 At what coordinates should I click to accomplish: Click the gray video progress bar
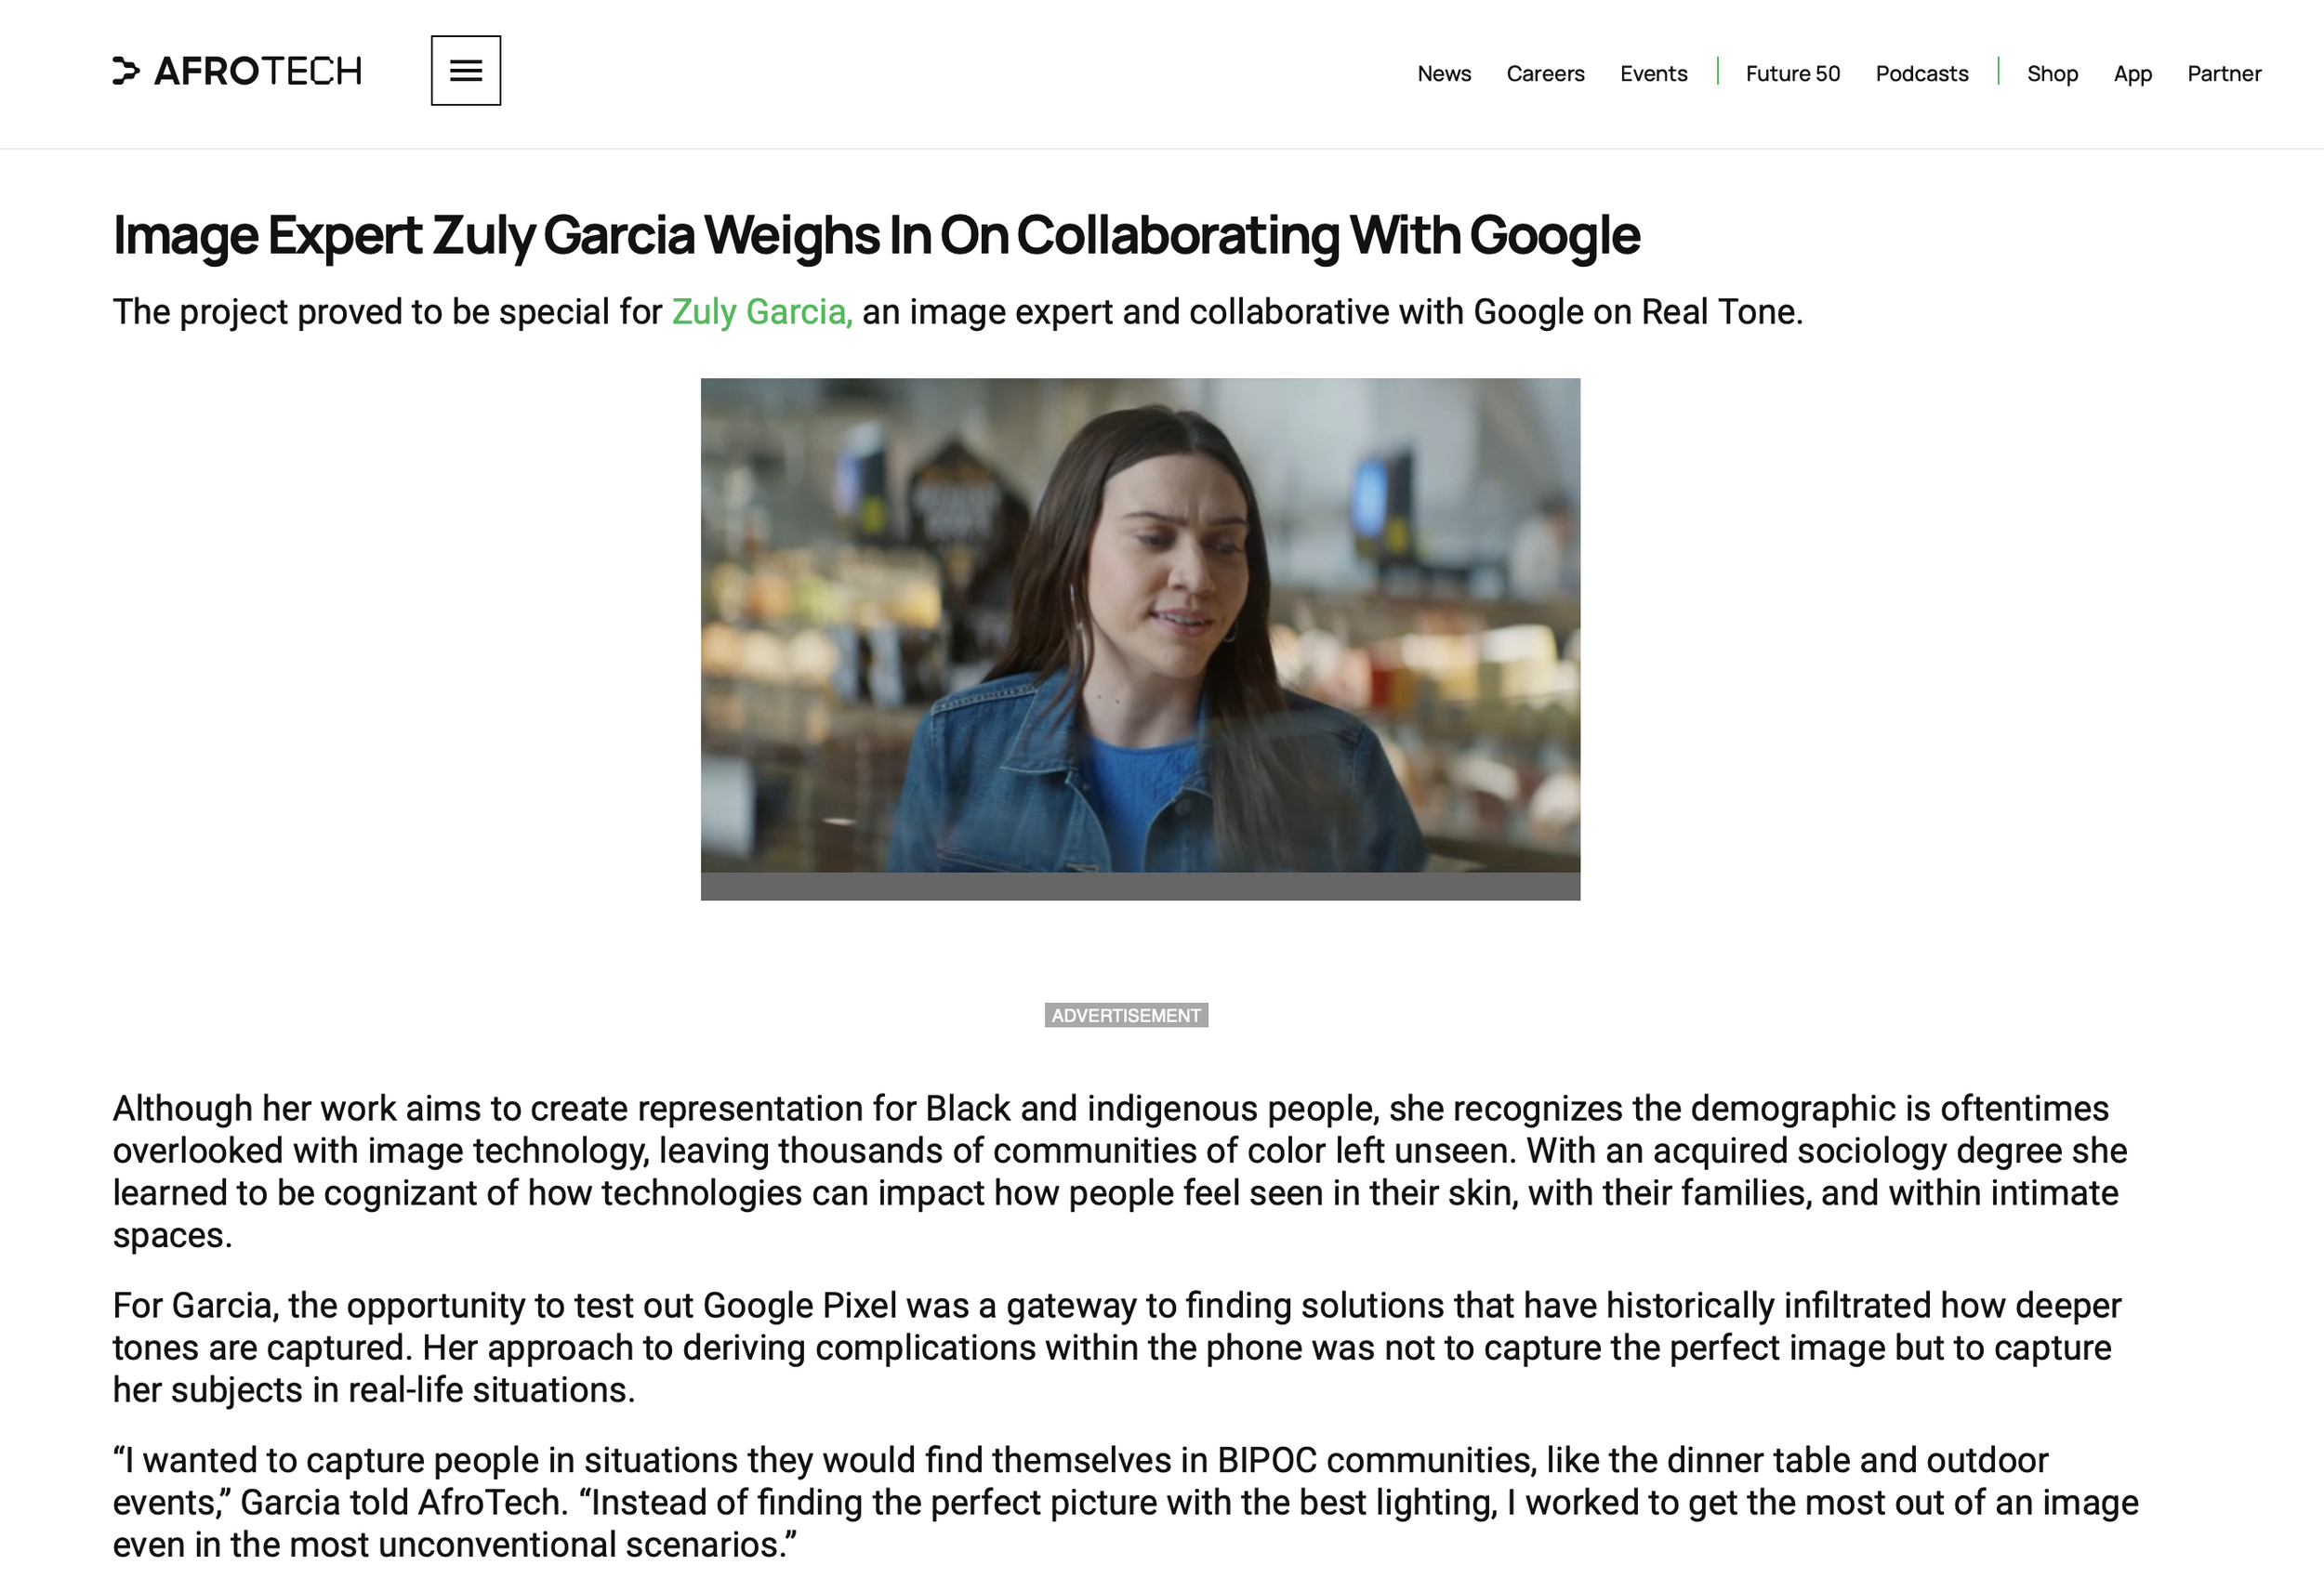[1140, 887]
